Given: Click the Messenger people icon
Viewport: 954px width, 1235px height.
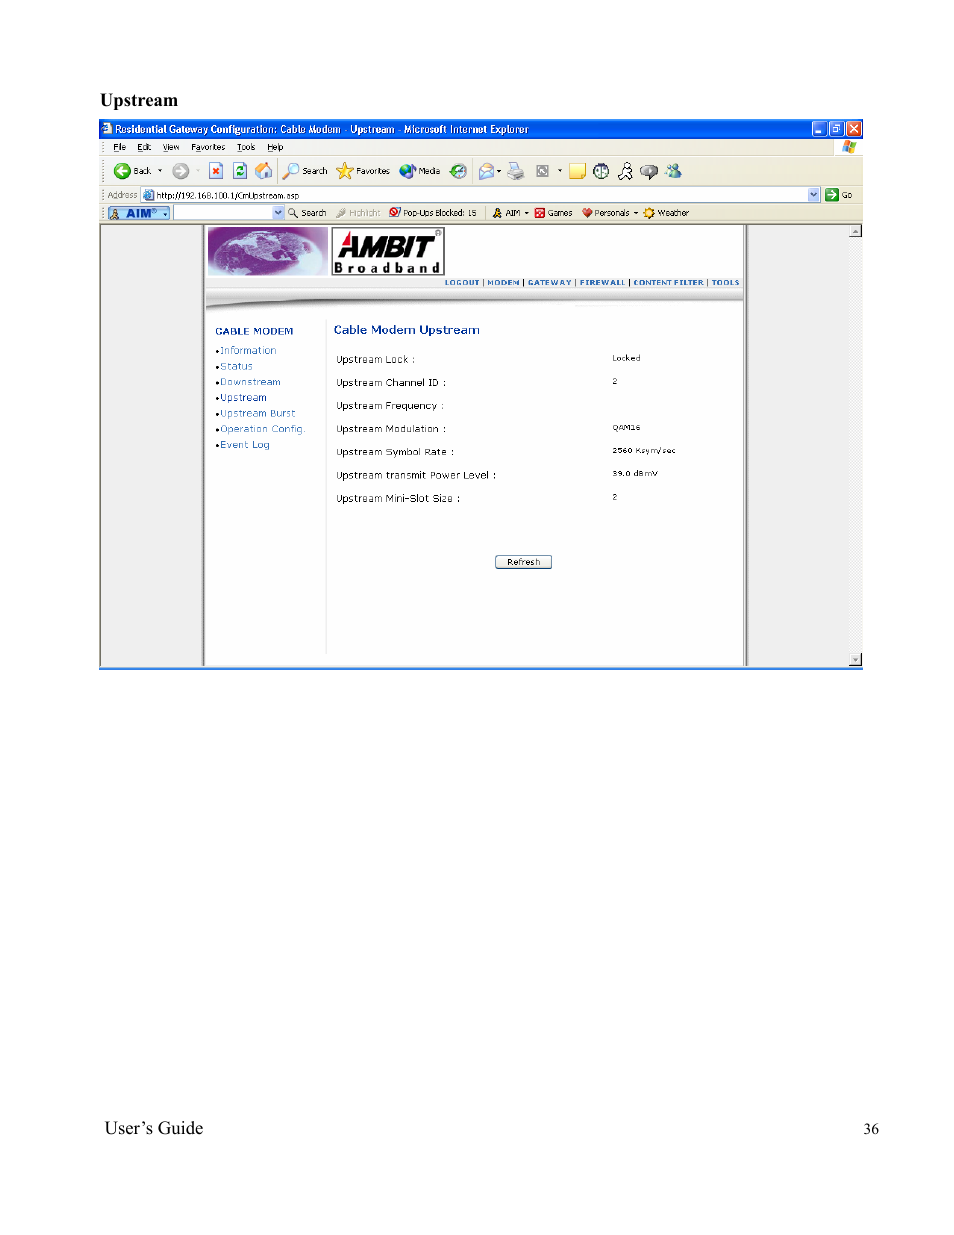Looking at the screenshot, I should (673, 171).
